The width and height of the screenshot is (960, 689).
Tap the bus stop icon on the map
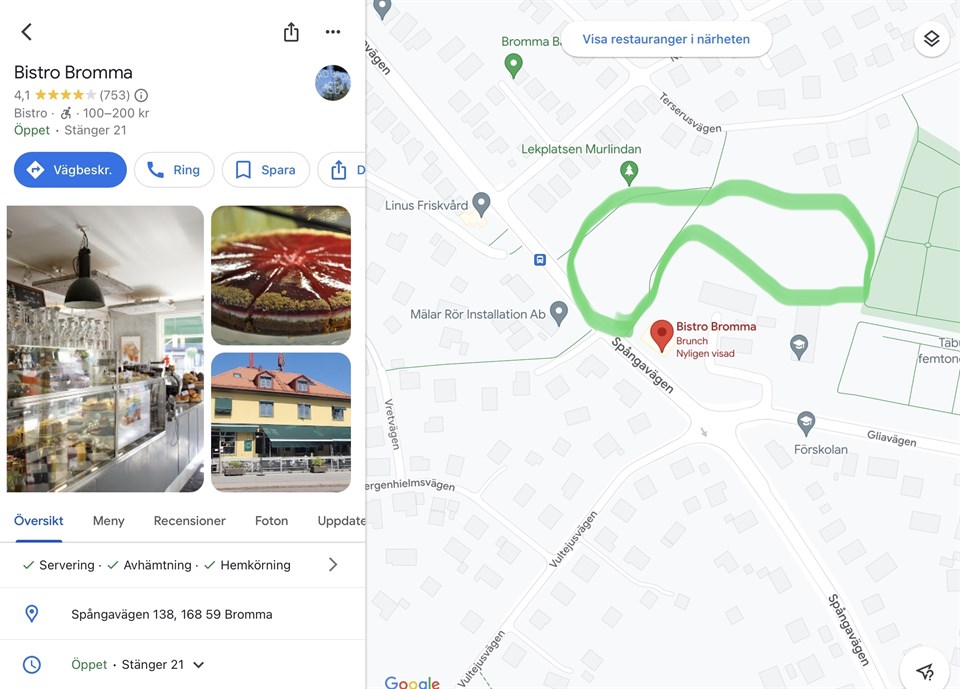pyautogui.click(x=540, y=260)
